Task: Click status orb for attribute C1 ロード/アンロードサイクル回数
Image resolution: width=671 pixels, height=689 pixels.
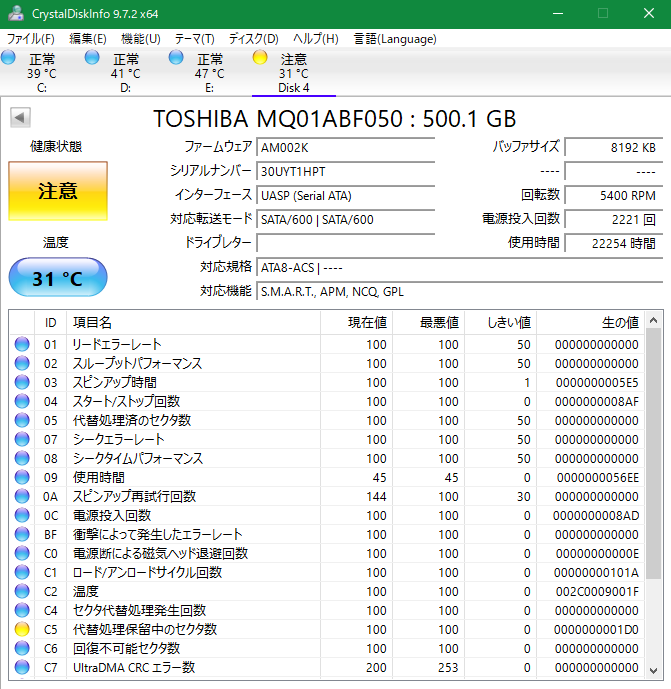Action: (x=22, y=572)
